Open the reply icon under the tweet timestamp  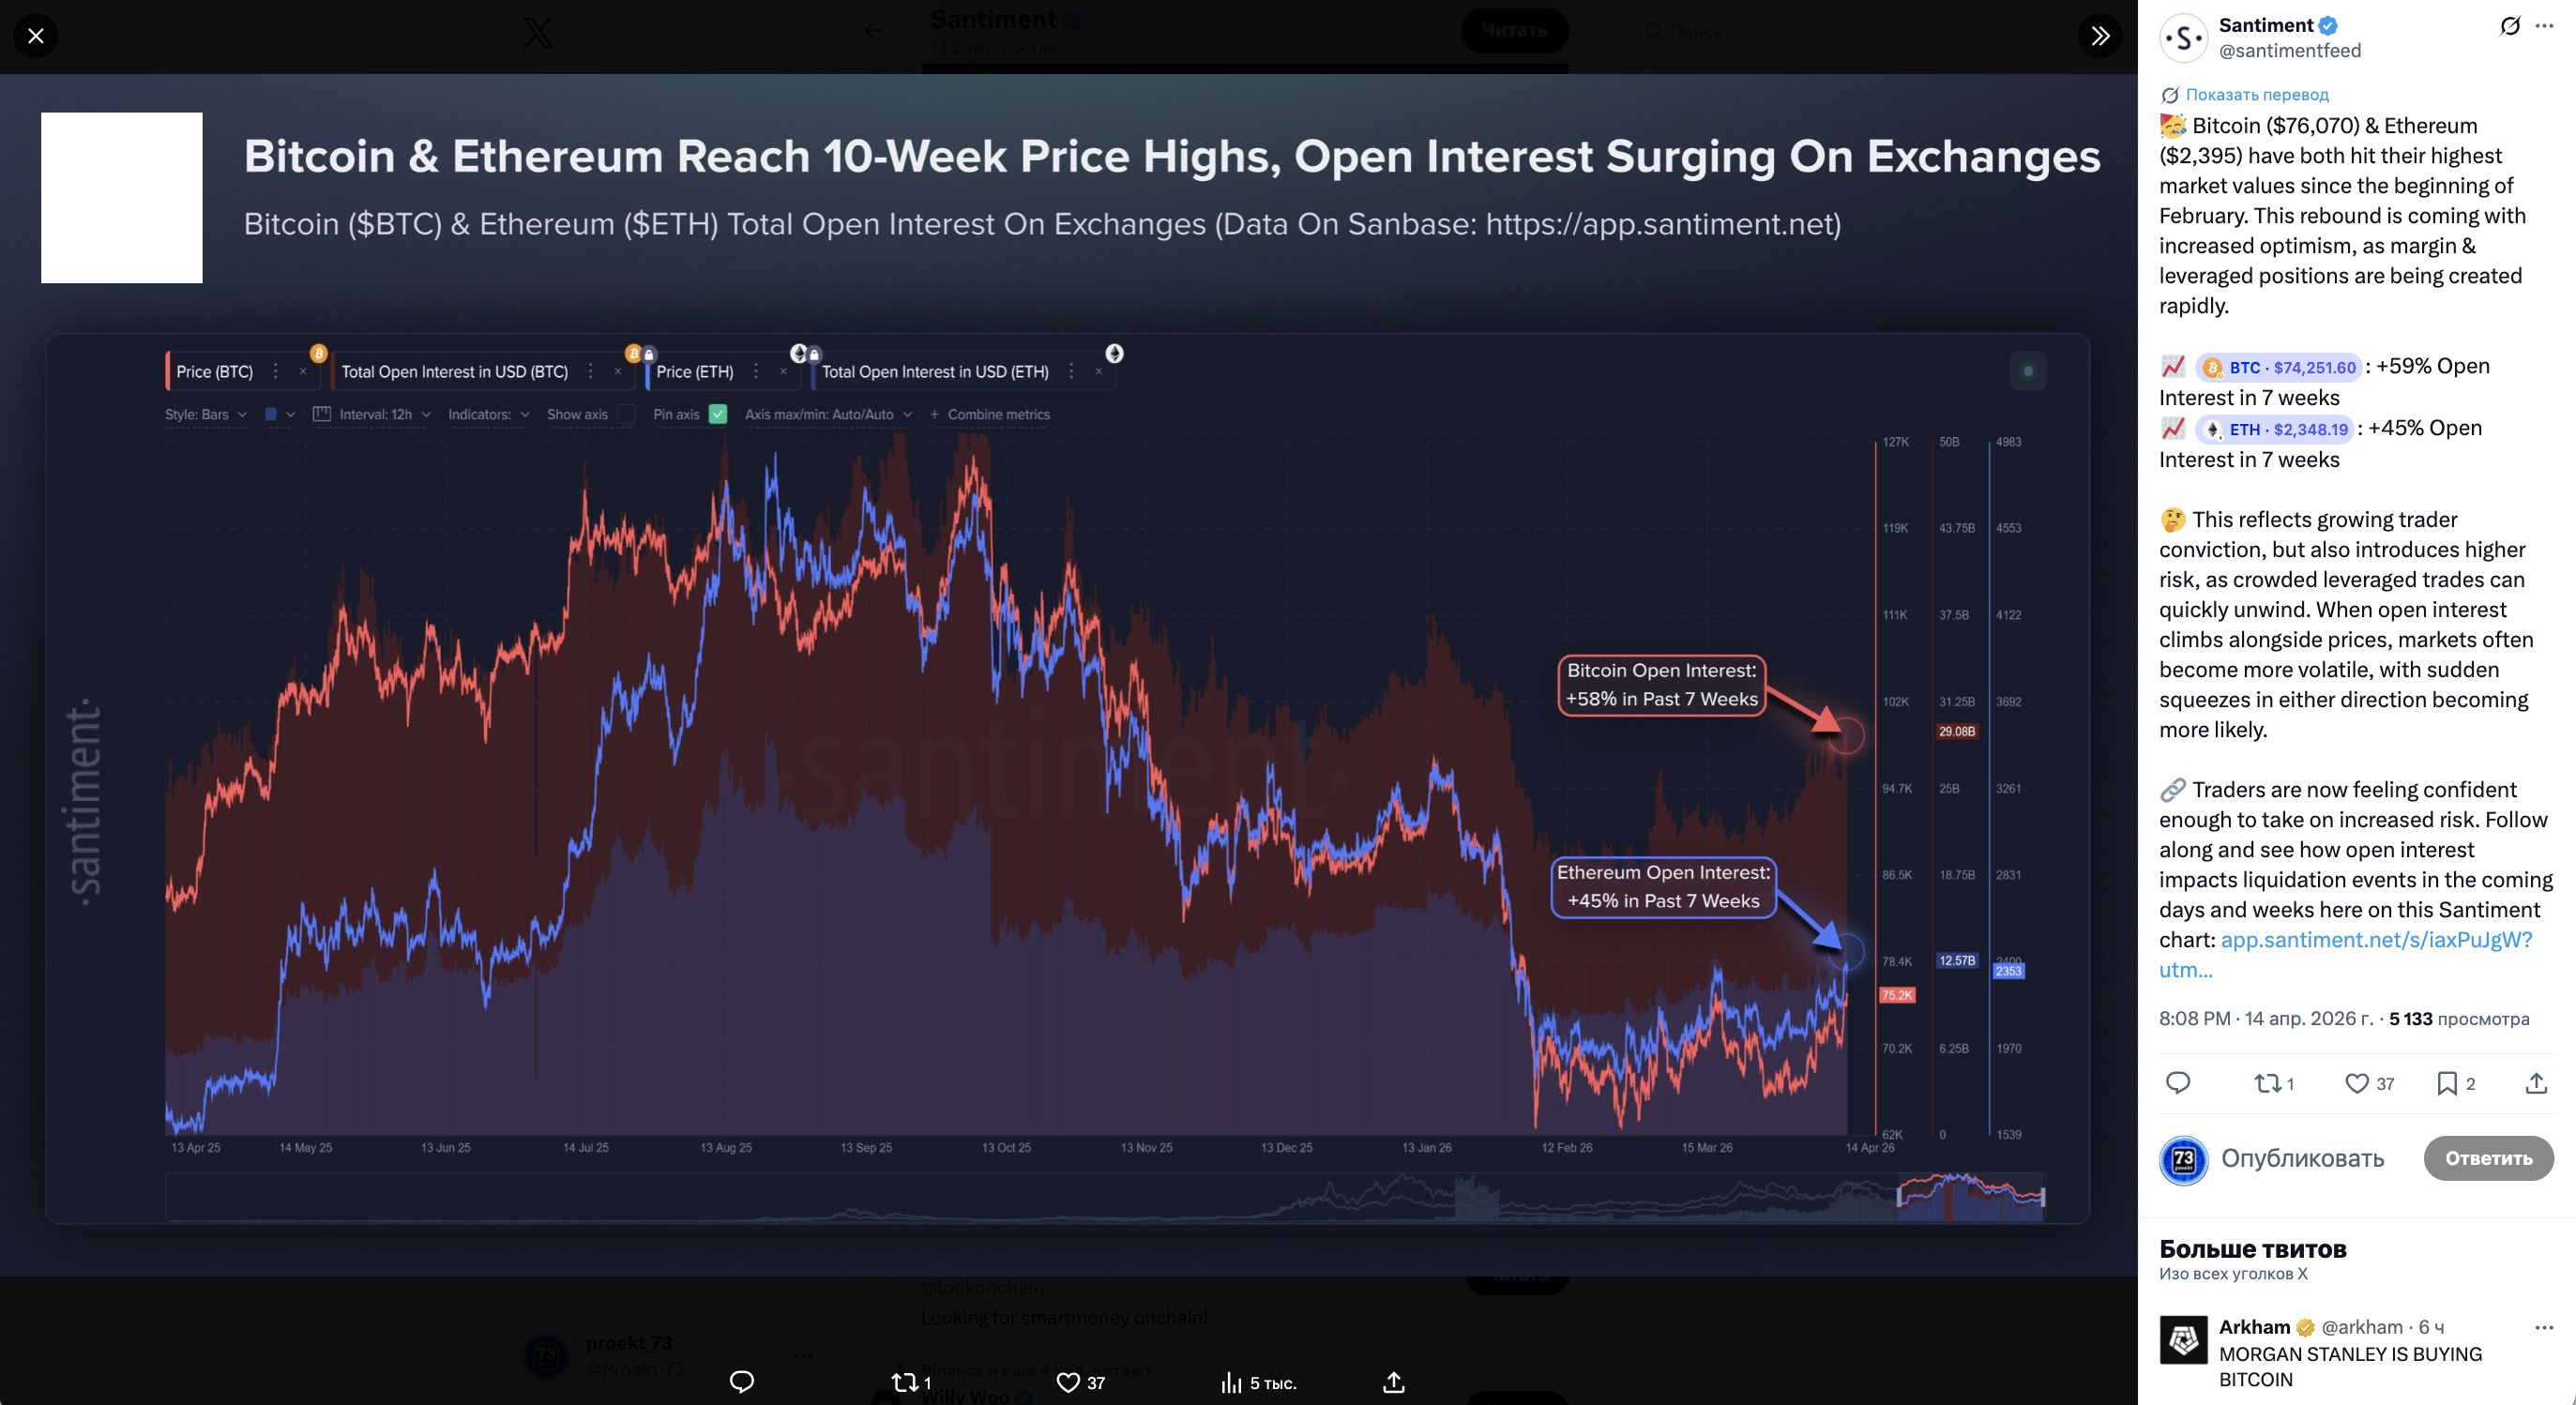2177,1083
